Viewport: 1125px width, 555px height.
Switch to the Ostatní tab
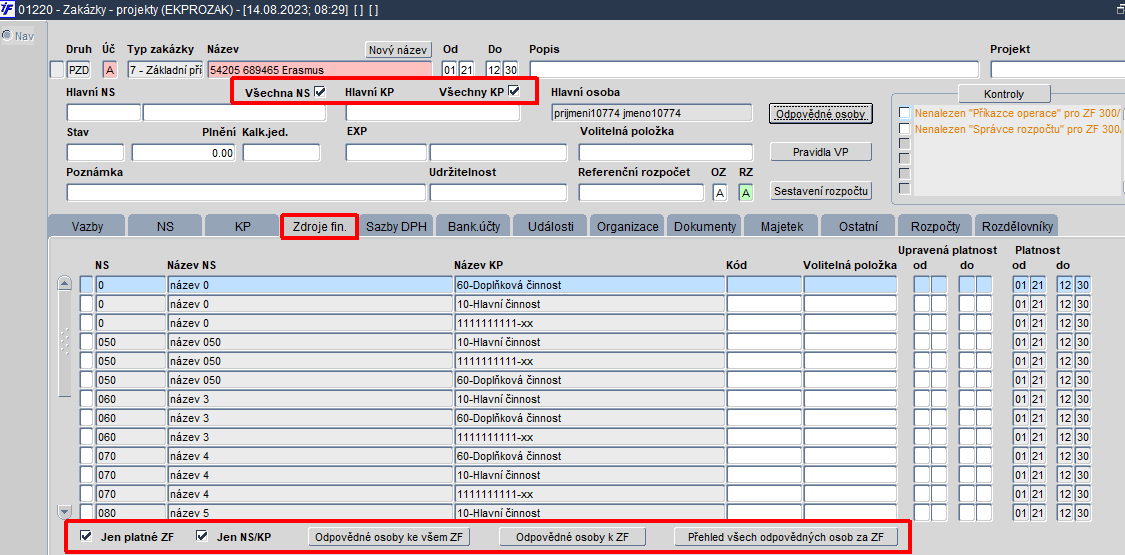pyautogui.click(x=858, y=226)
